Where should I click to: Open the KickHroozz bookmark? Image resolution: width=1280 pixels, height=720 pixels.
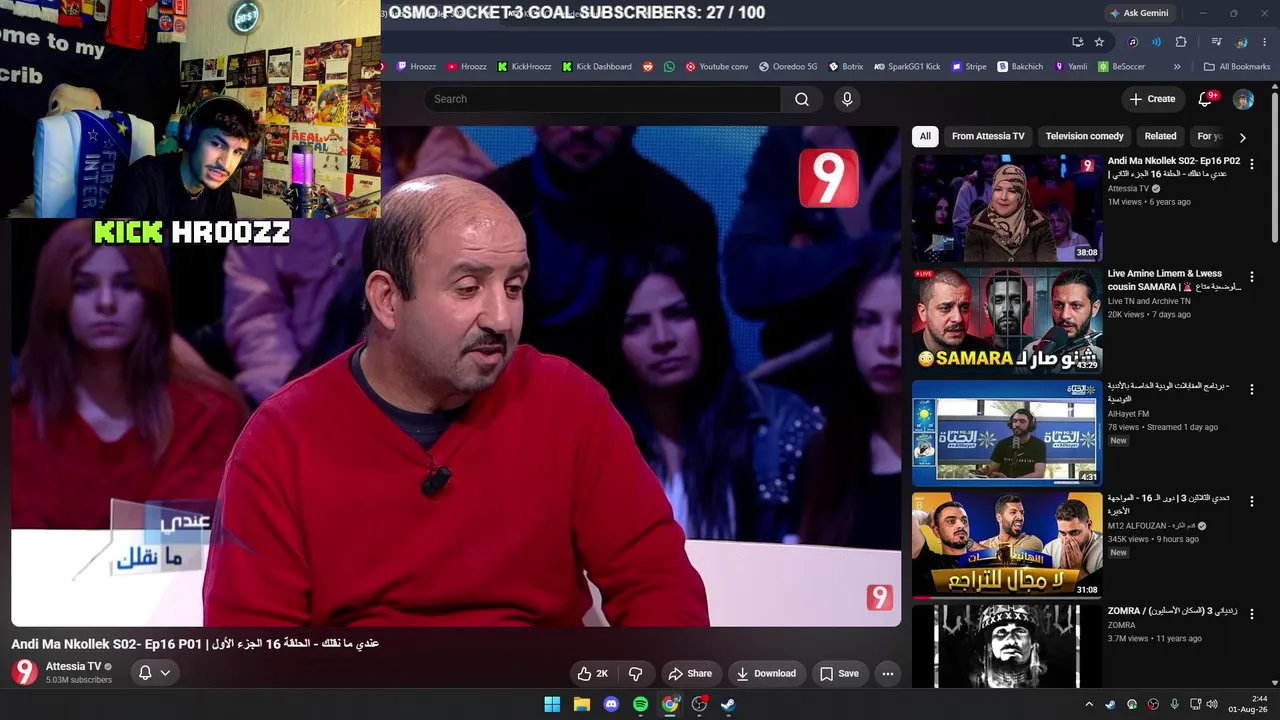523,67
